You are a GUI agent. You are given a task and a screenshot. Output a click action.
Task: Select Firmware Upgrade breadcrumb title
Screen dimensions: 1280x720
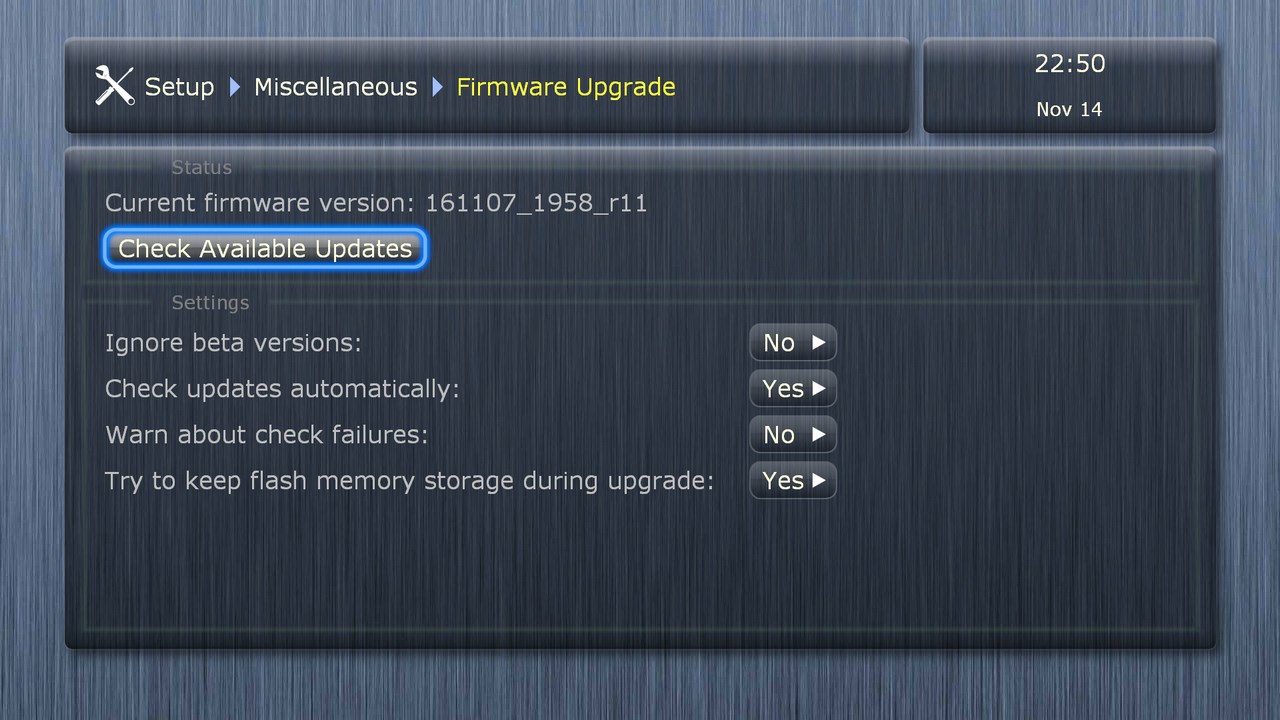coord(566,87)
